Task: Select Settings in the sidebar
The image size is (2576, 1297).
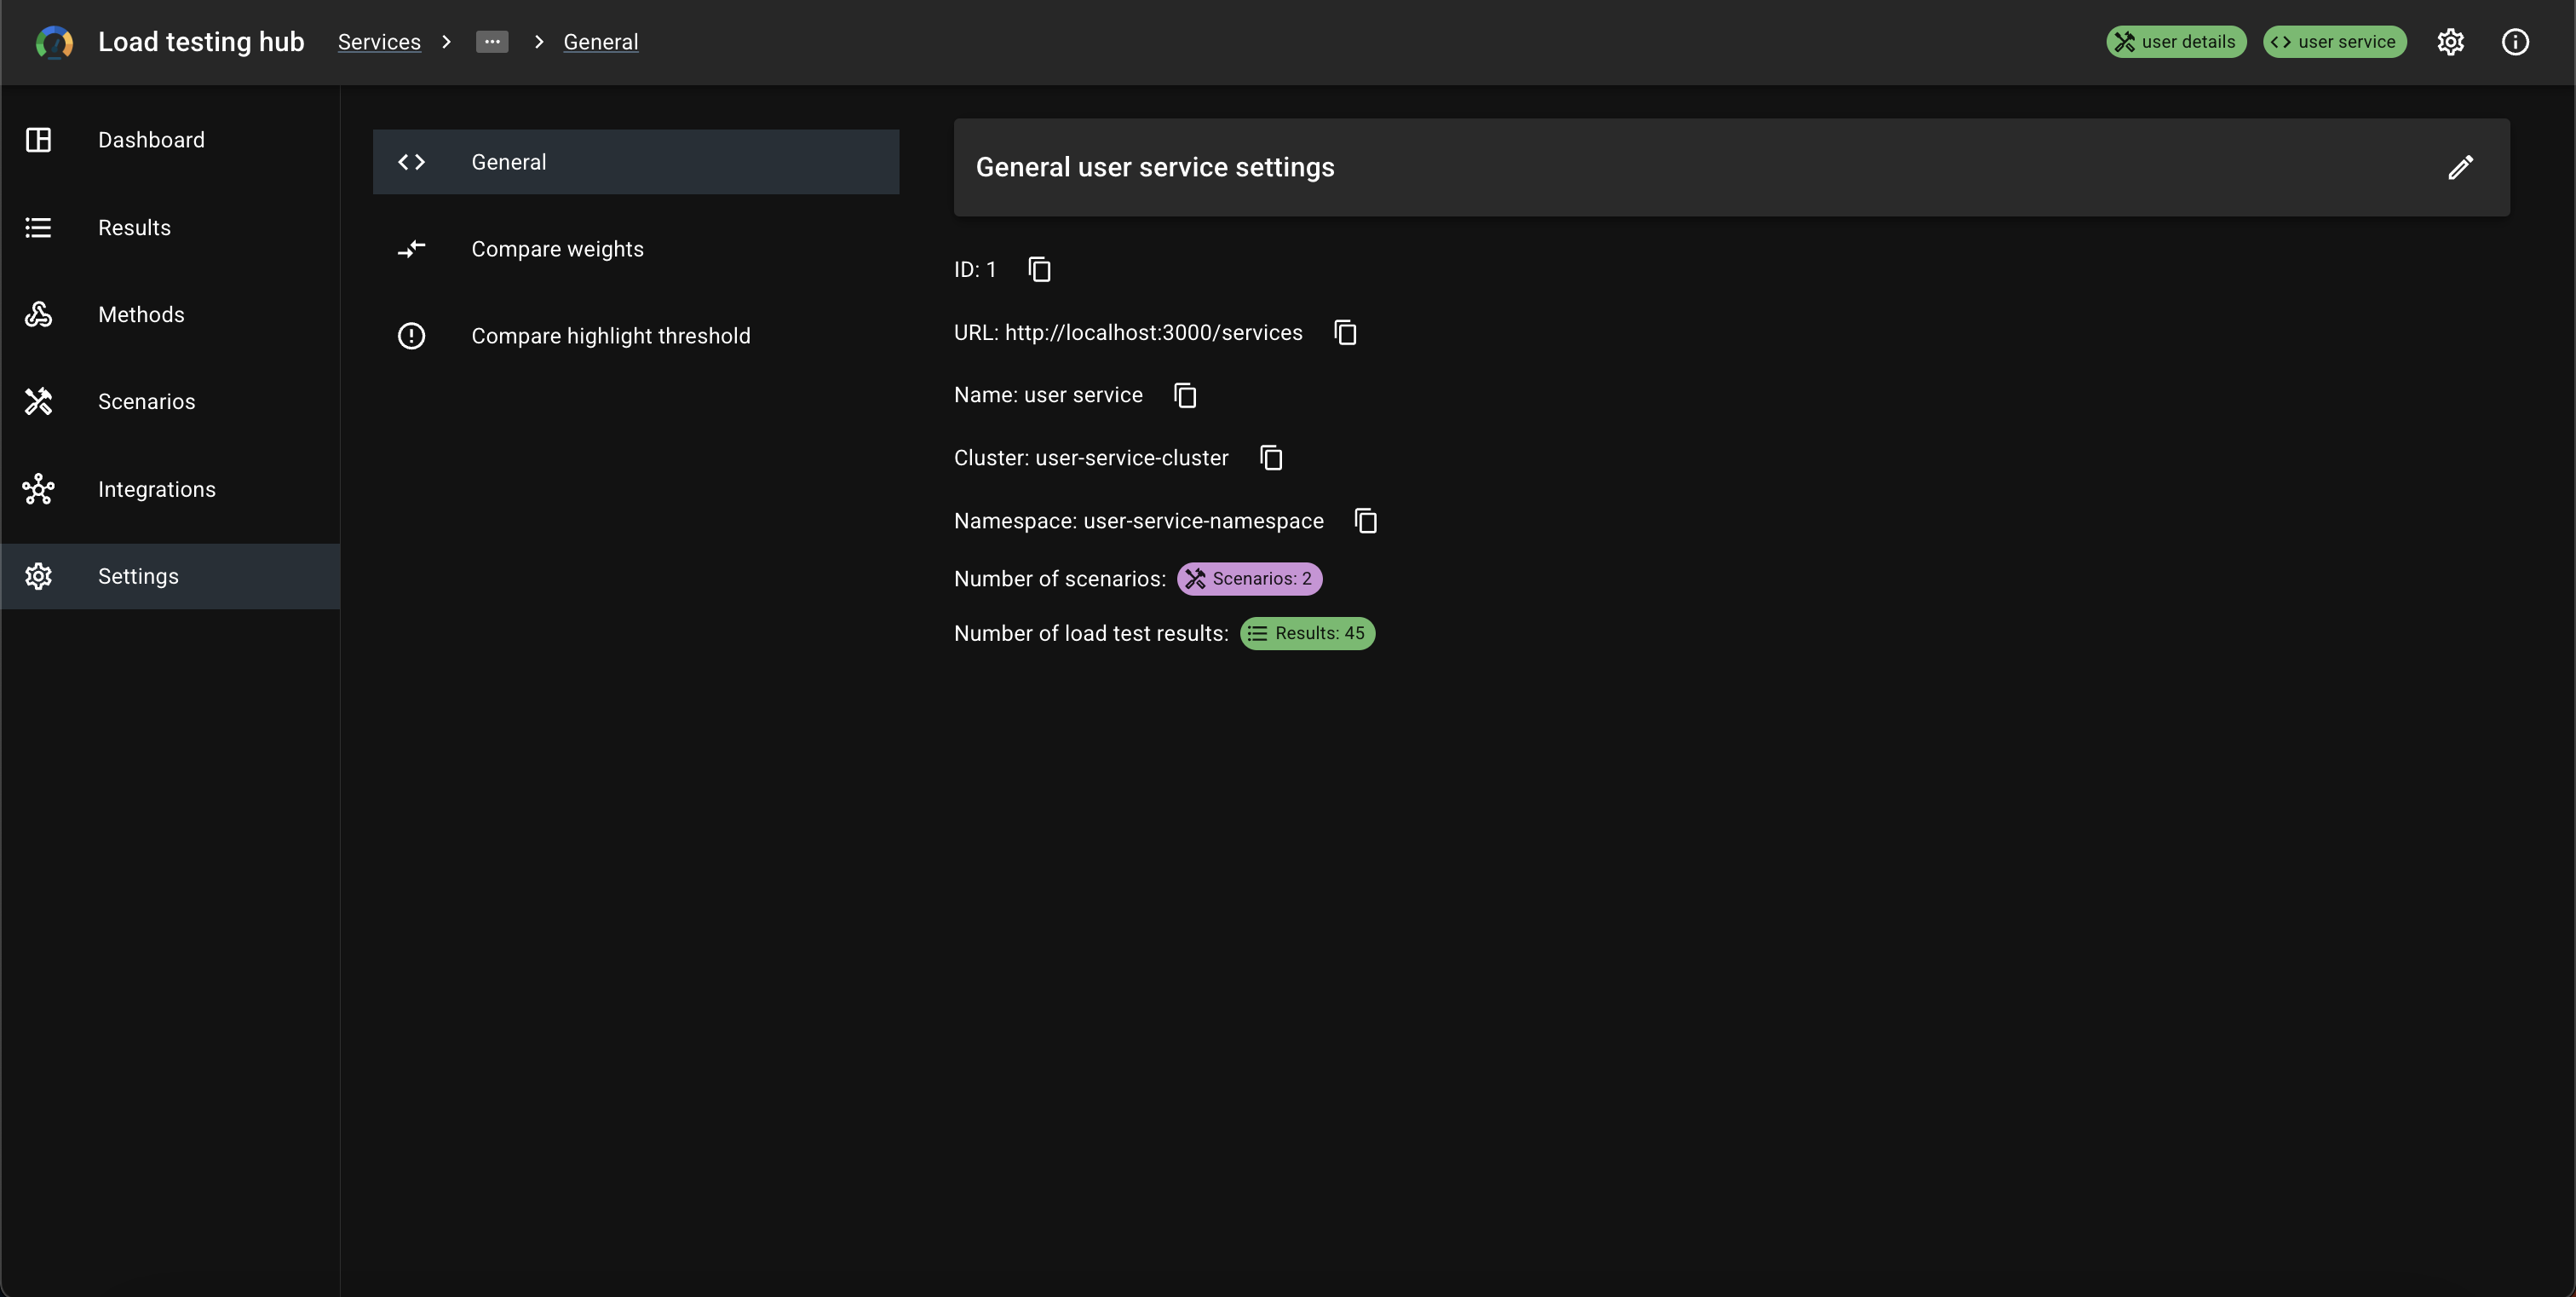Action: (170, 576)
